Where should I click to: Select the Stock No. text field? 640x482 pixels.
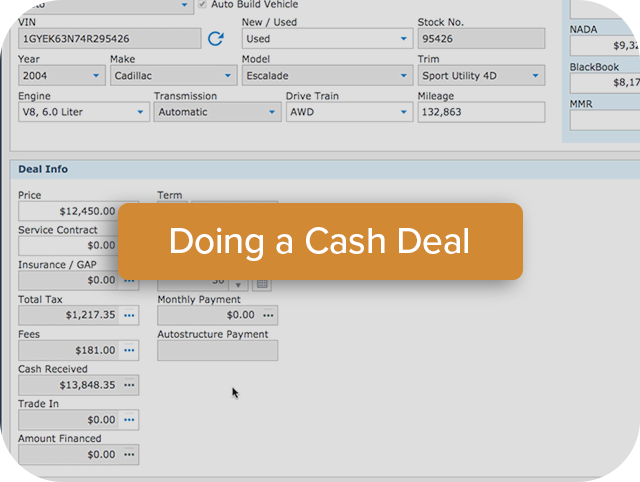[x=481, y=39]
